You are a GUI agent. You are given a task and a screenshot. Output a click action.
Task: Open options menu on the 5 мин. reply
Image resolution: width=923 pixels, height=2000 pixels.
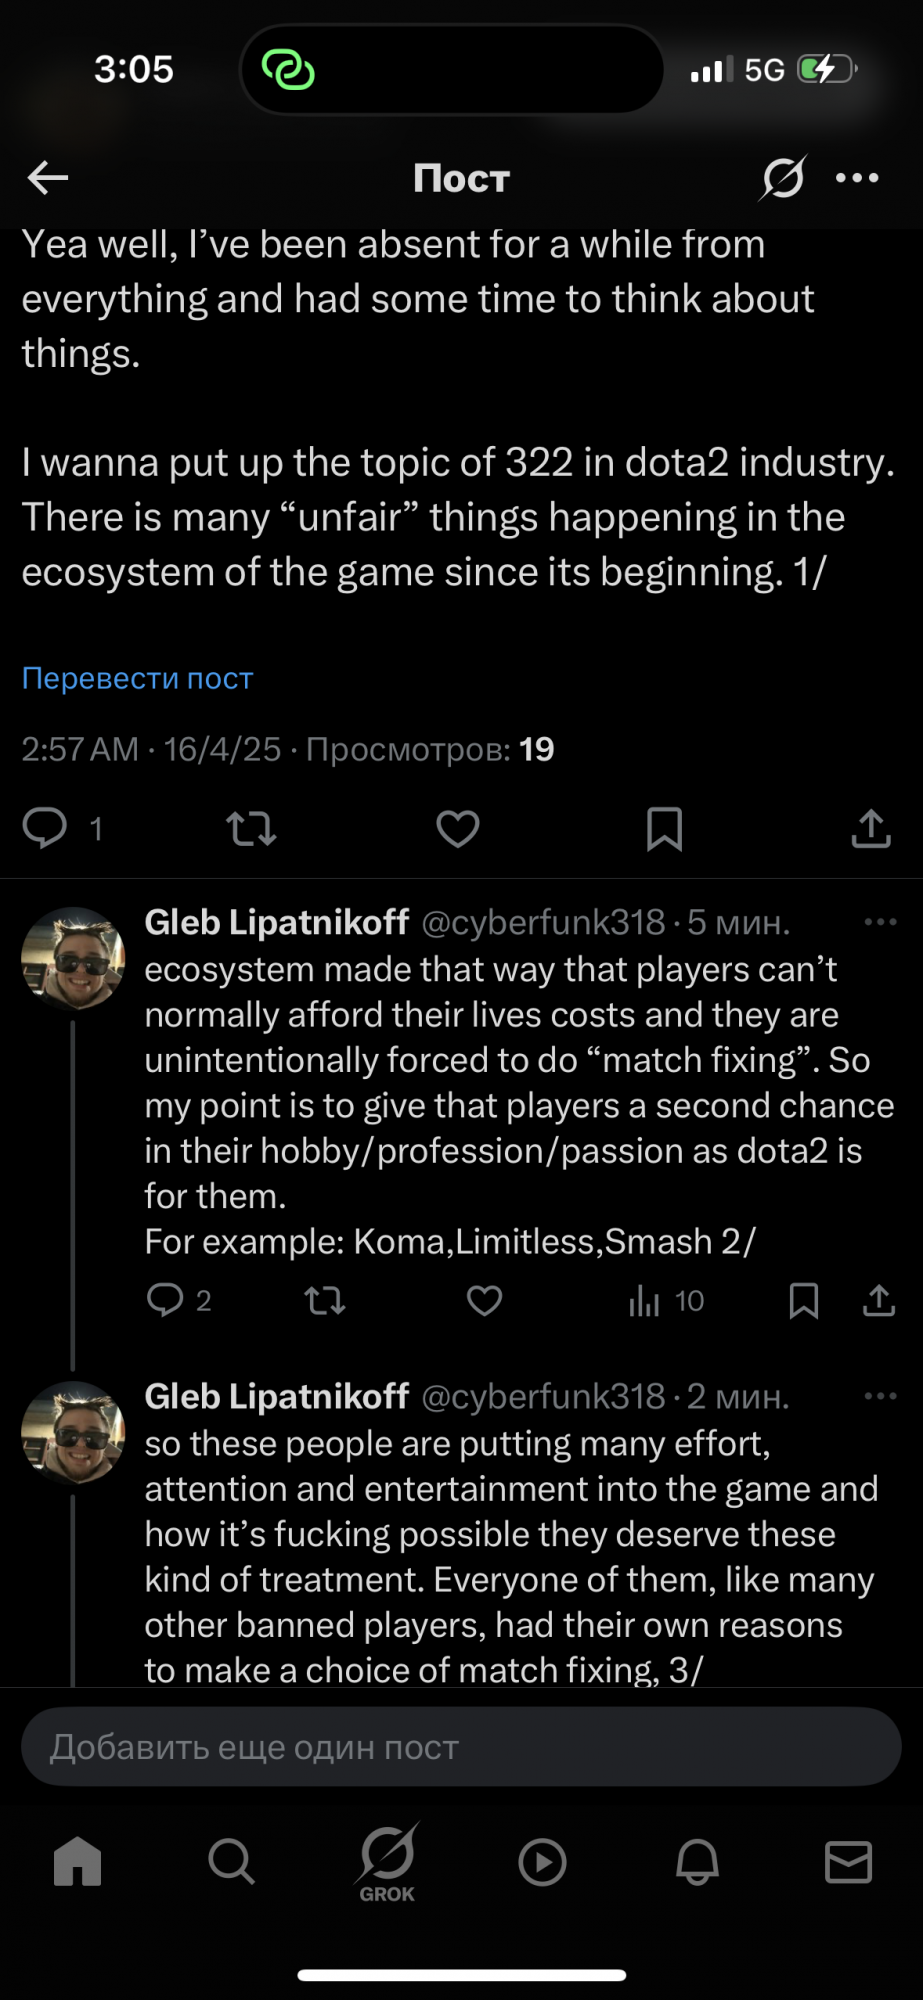click(x=880, y=922)
